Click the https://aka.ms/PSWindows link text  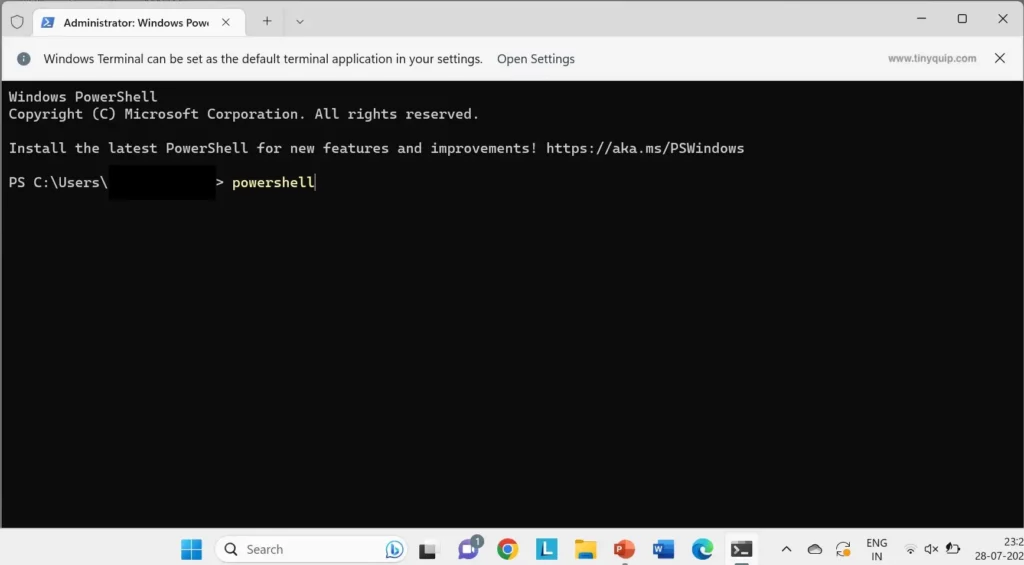645,148
